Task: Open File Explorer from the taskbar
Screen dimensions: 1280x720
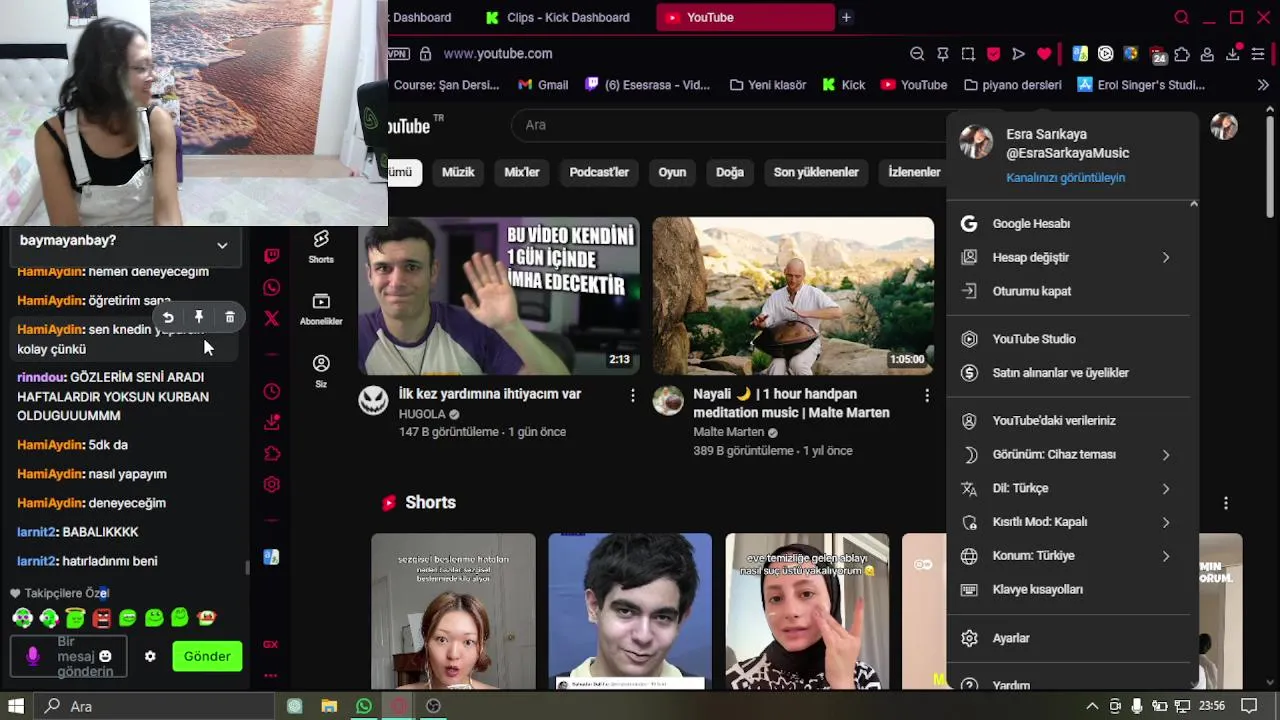Action: click(329, 706)
